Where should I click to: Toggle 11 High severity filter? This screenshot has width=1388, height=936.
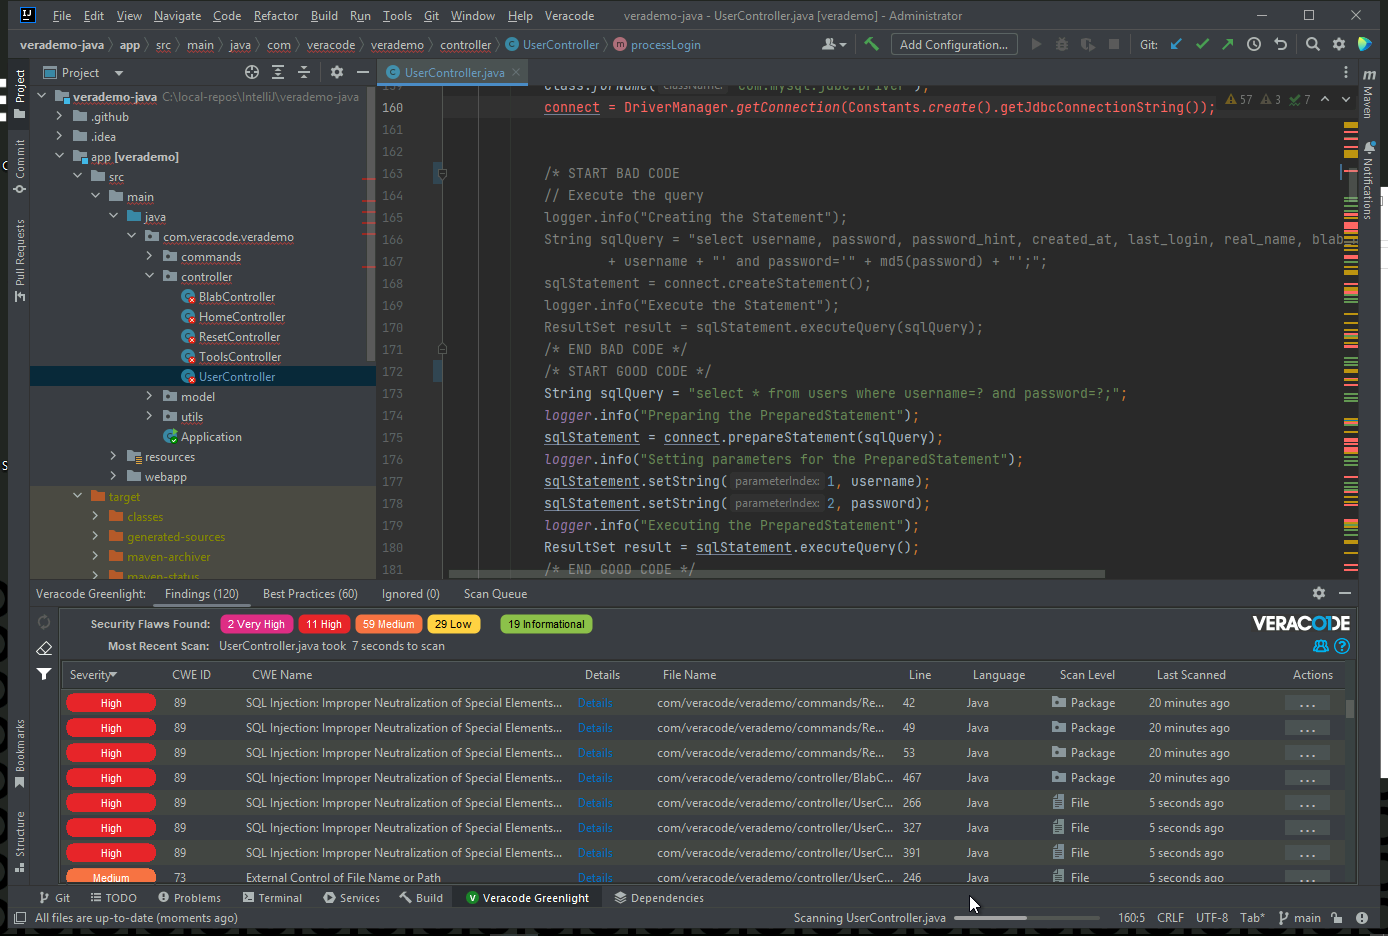pos(324,624)
